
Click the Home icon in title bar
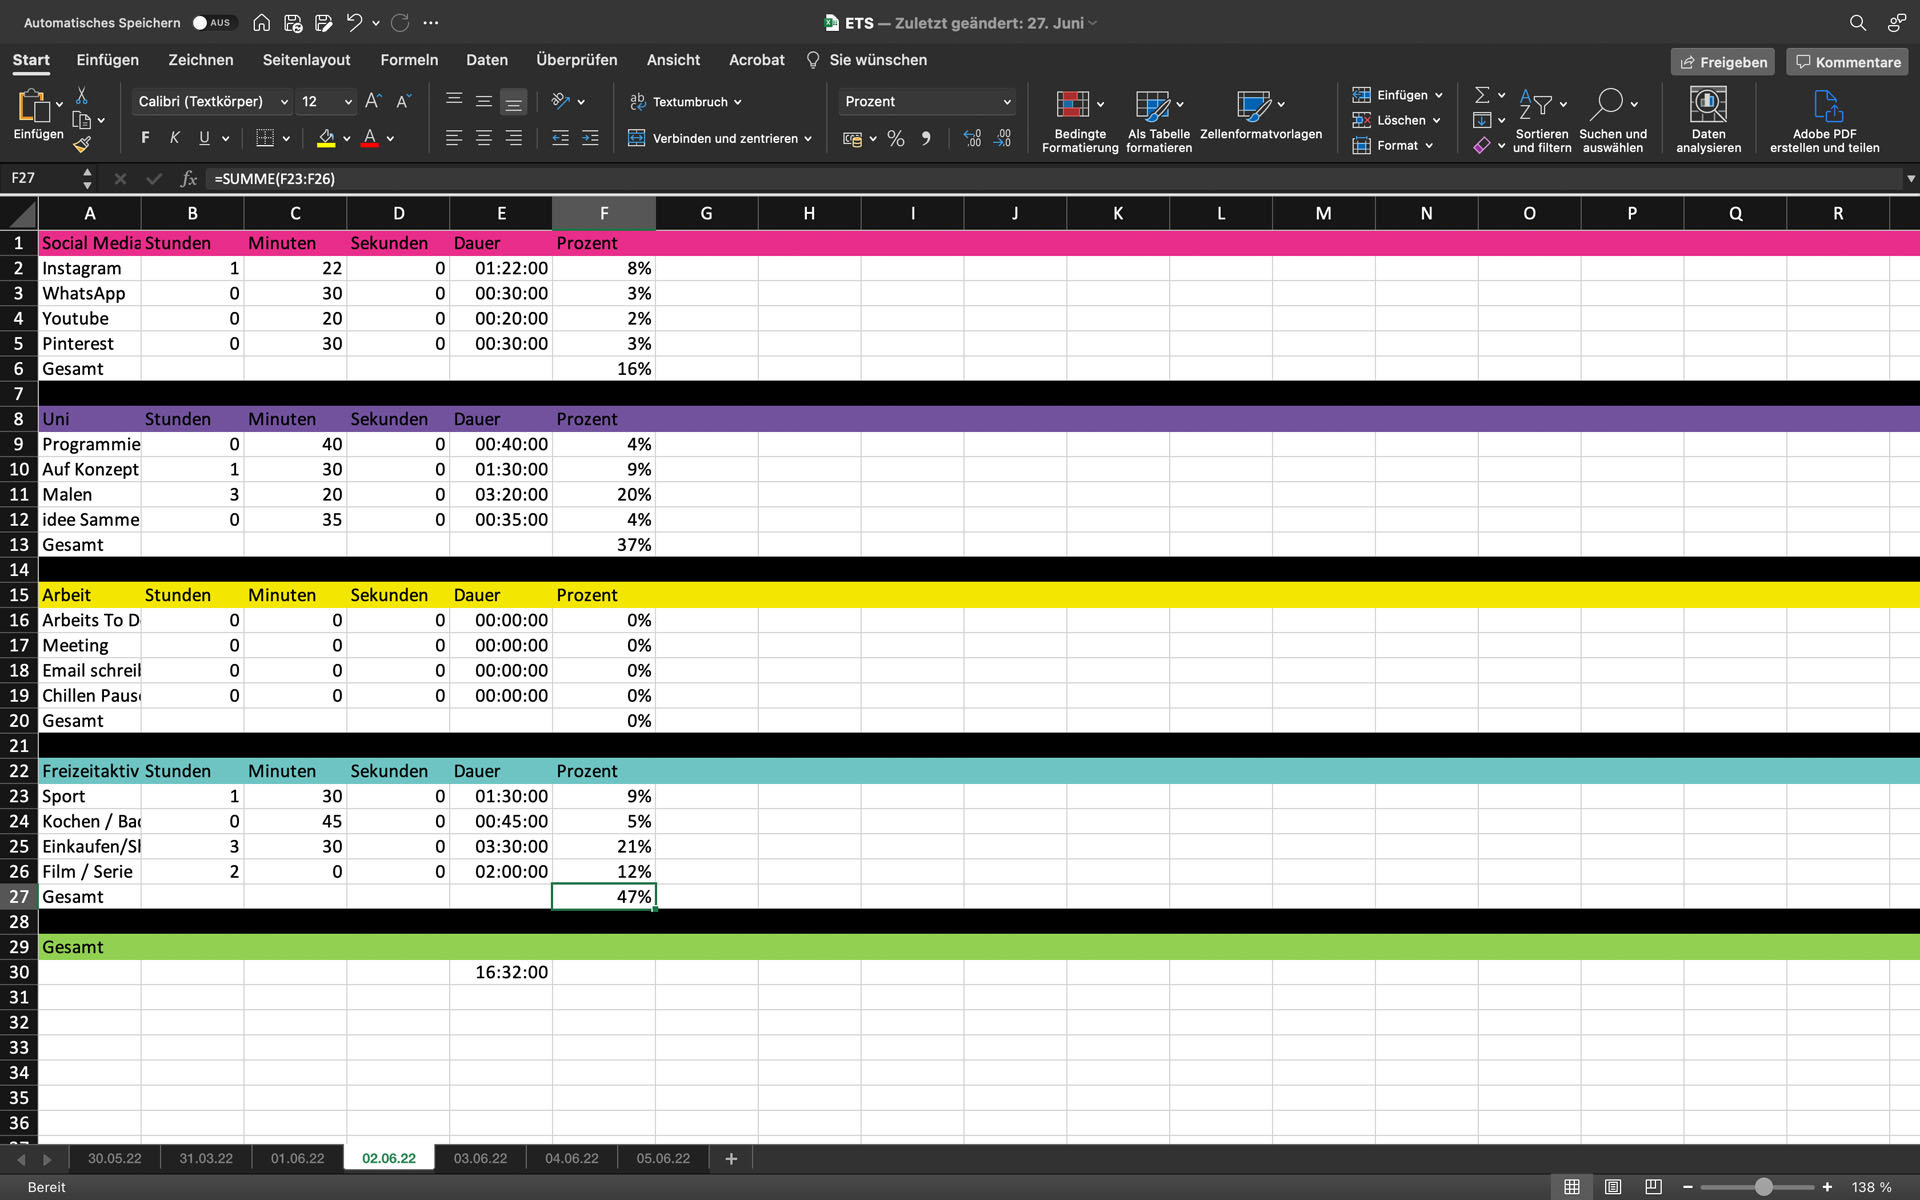(x=261, y=22)
